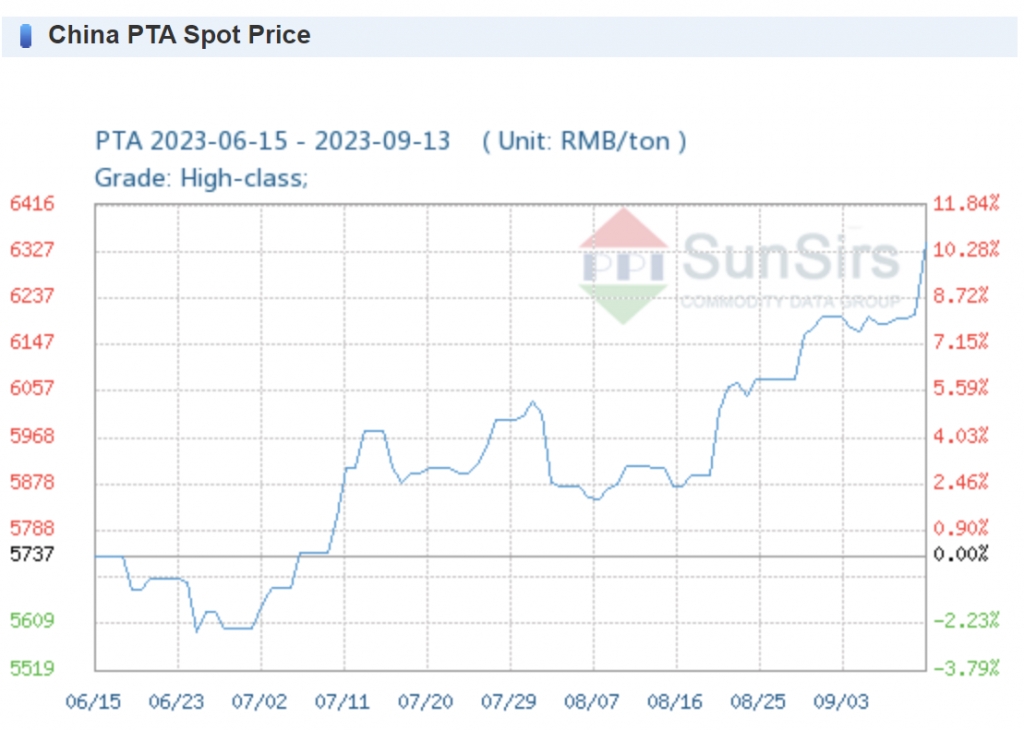The height and width of the screenshot is (731, 1024).
Task: Click the -3.79% label on right axis
Action: pos(965,668)
